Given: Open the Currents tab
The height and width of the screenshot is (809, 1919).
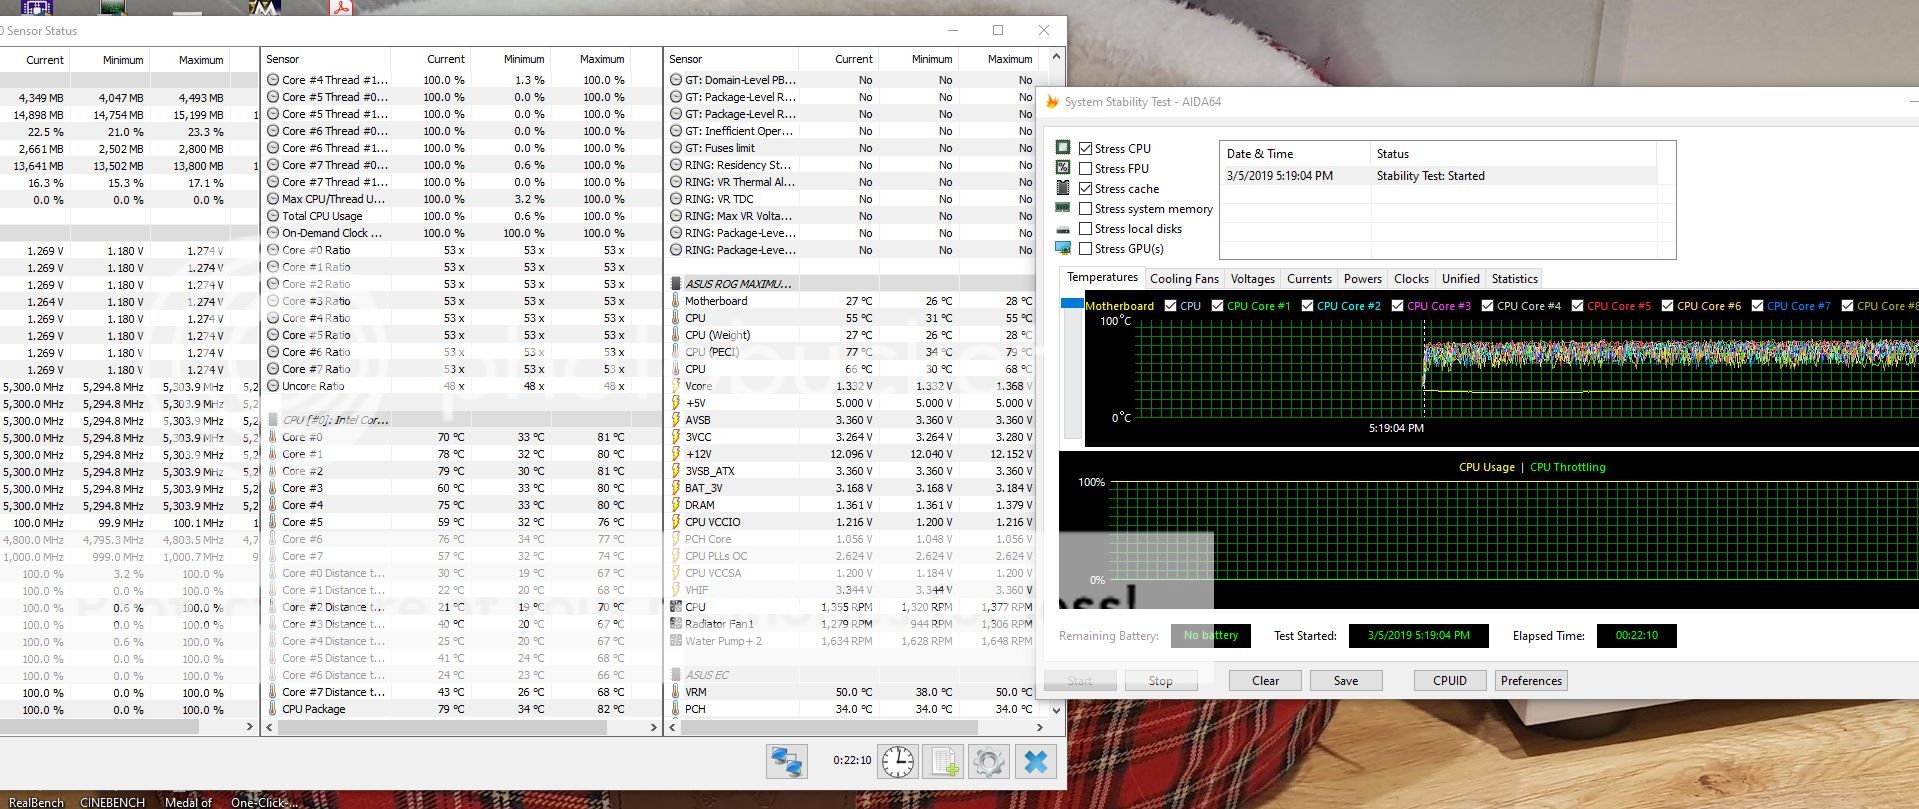Looking at the screenshot, I should point(1309,279).
